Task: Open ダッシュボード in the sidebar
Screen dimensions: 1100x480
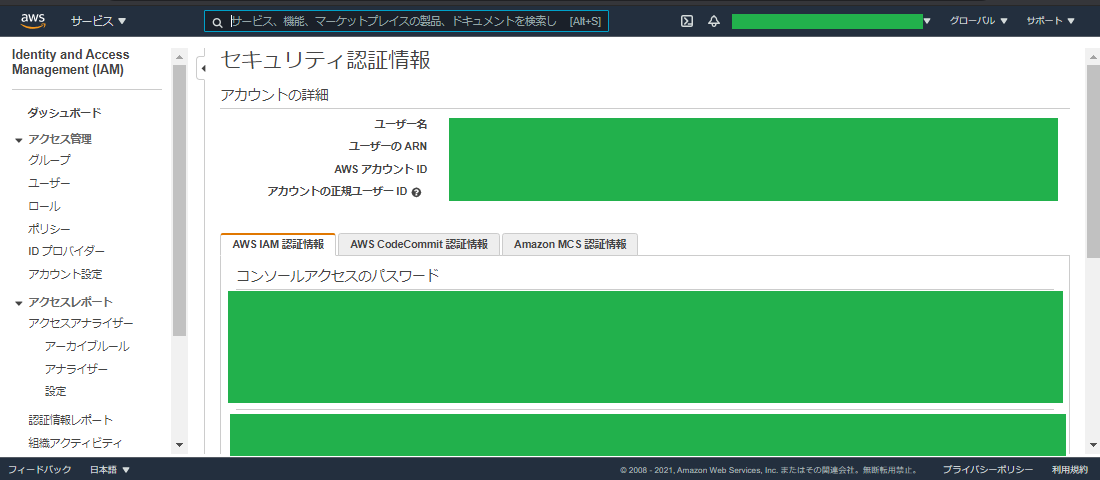Action: pyautogui.click(x=65, y=113)
